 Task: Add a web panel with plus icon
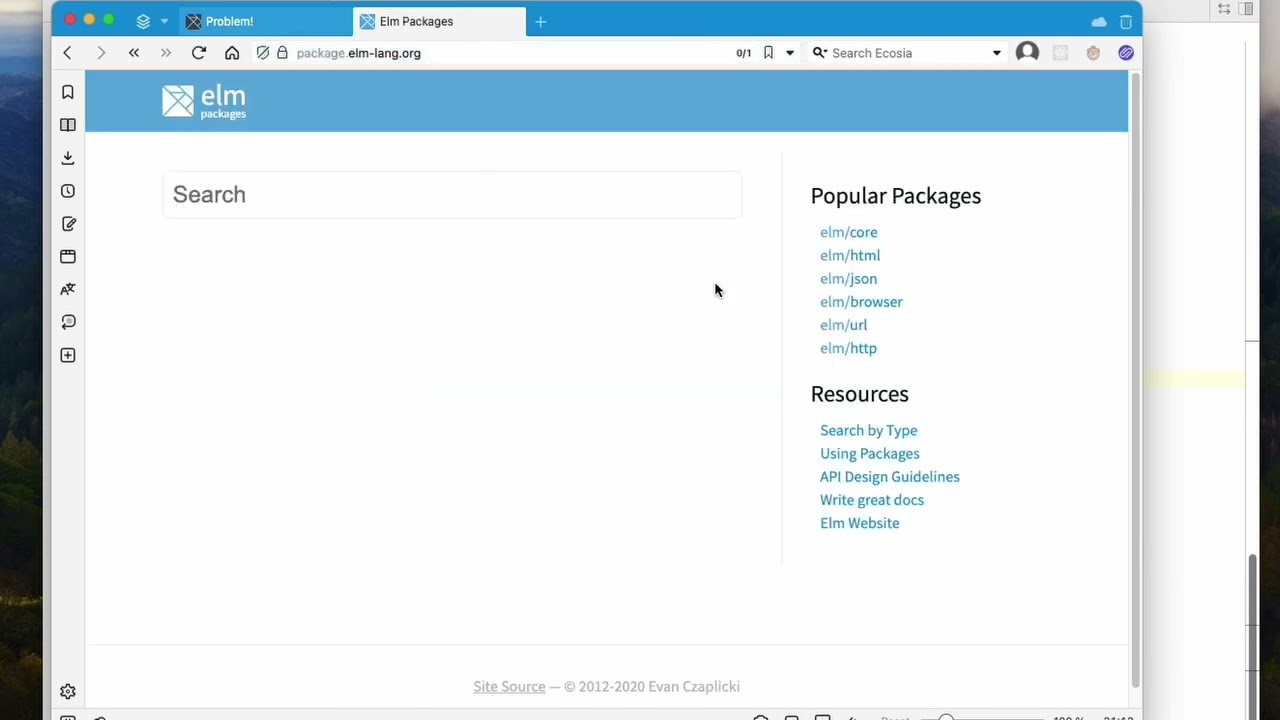point(68,355)
